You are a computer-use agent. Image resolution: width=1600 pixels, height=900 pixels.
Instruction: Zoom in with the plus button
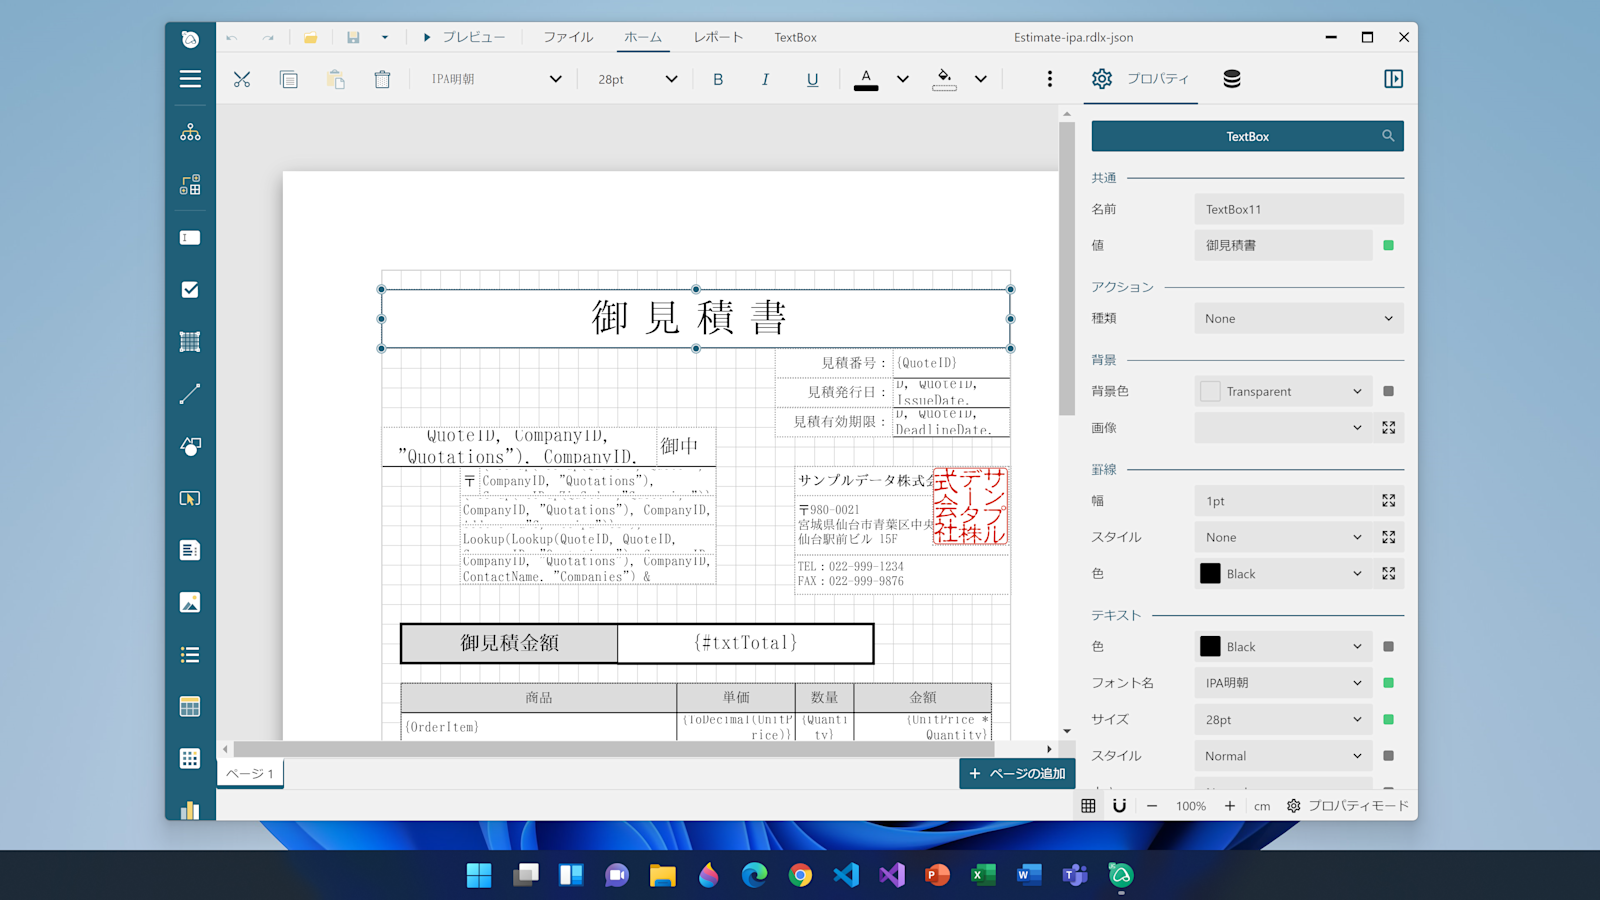pyautogui.click(x=1229, y=806)
